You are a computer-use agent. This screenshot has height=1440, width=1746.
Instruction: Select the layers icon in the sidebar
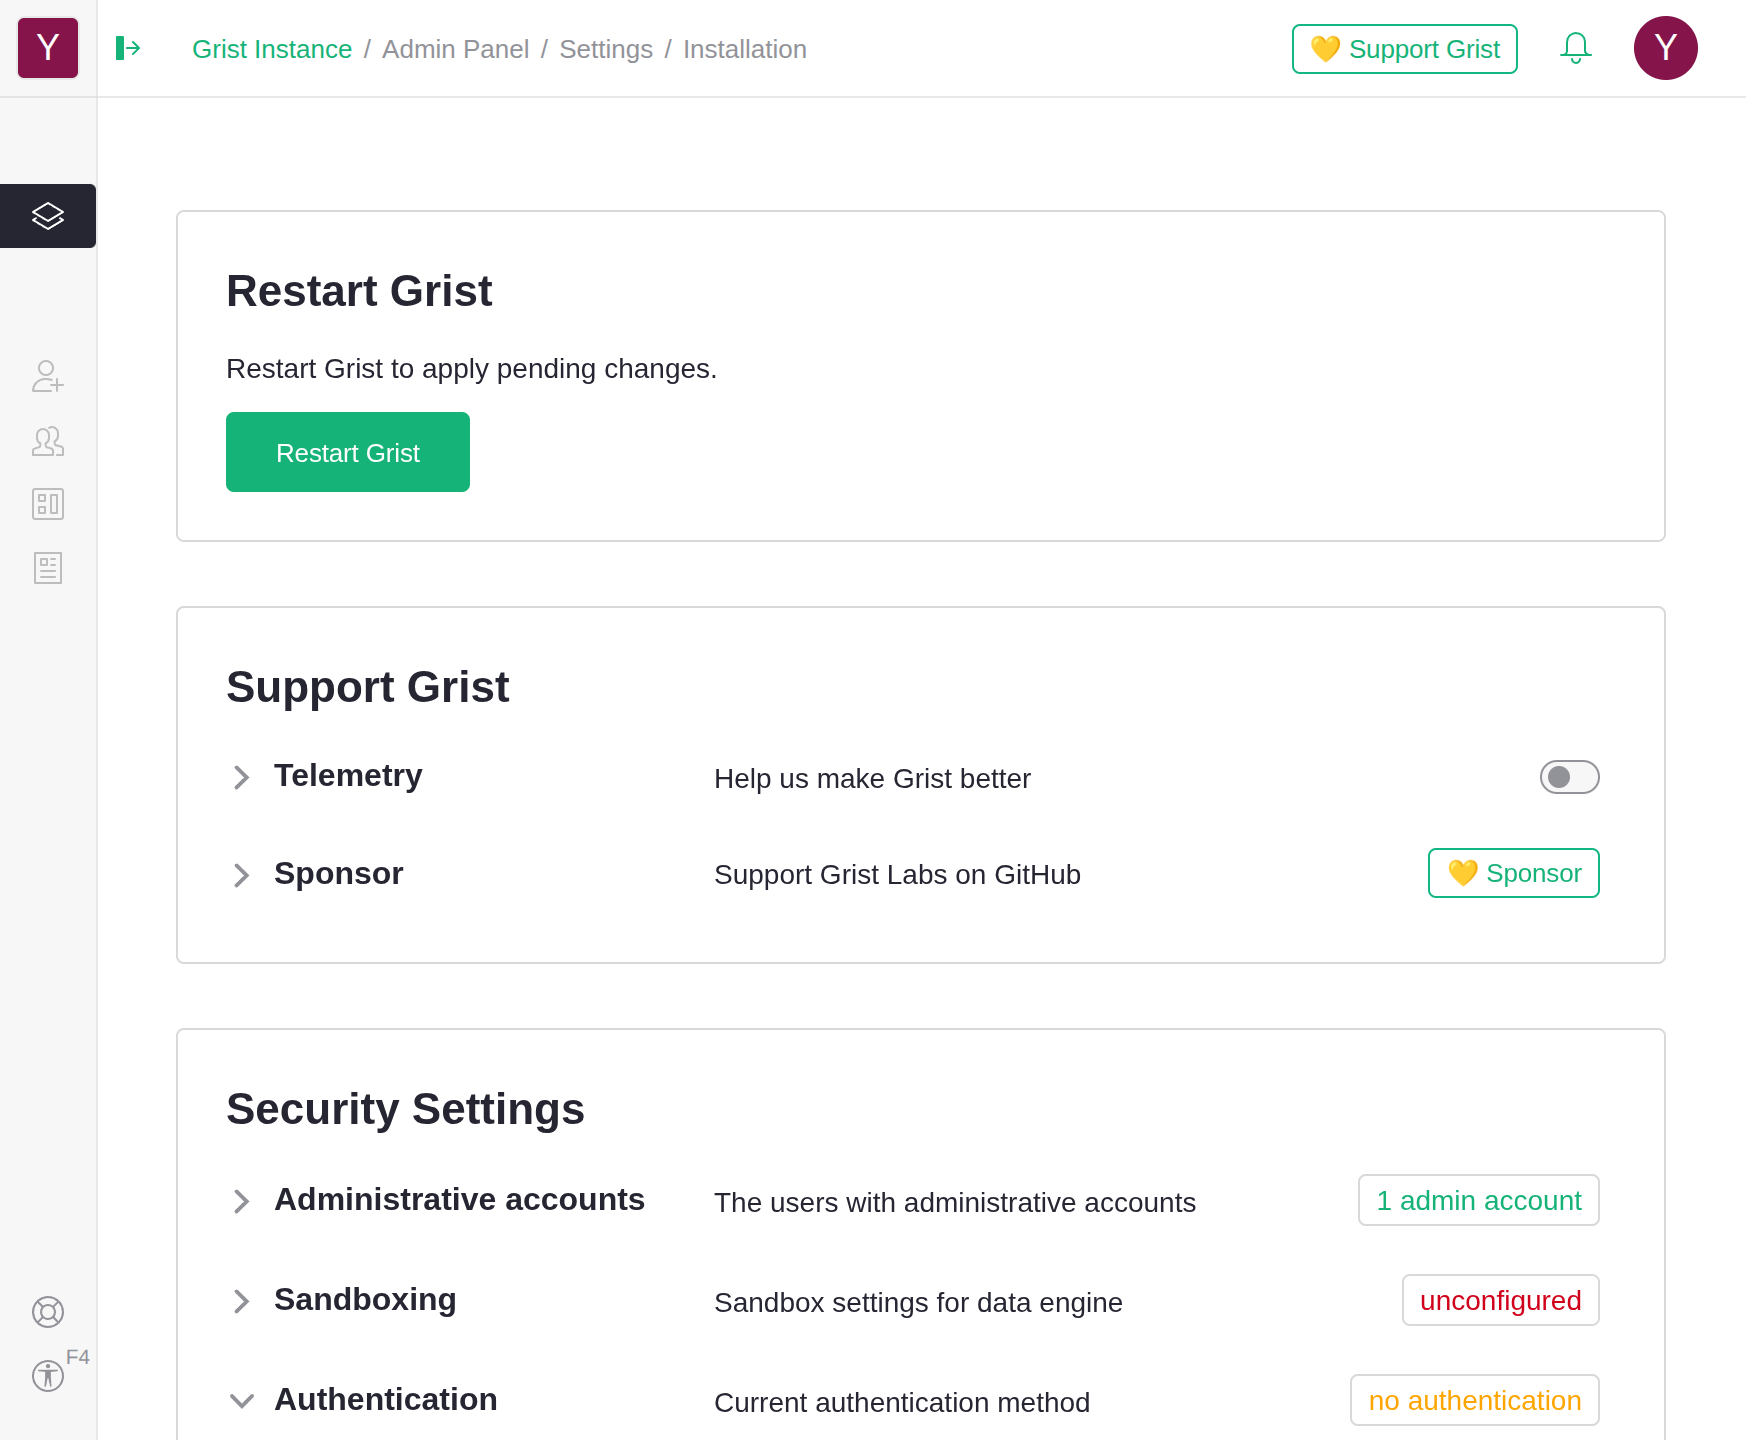click(x=47, y=215)
